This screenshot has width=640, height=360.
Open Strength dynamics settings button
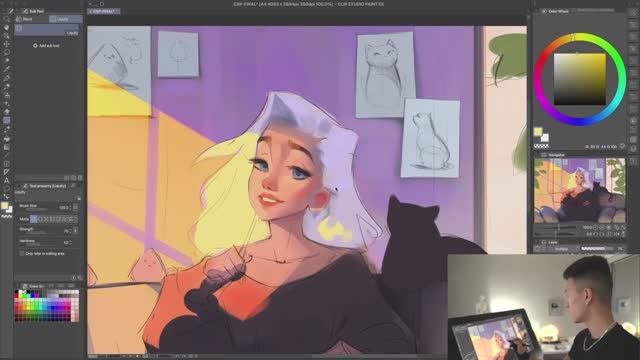[x=76, y=231]
